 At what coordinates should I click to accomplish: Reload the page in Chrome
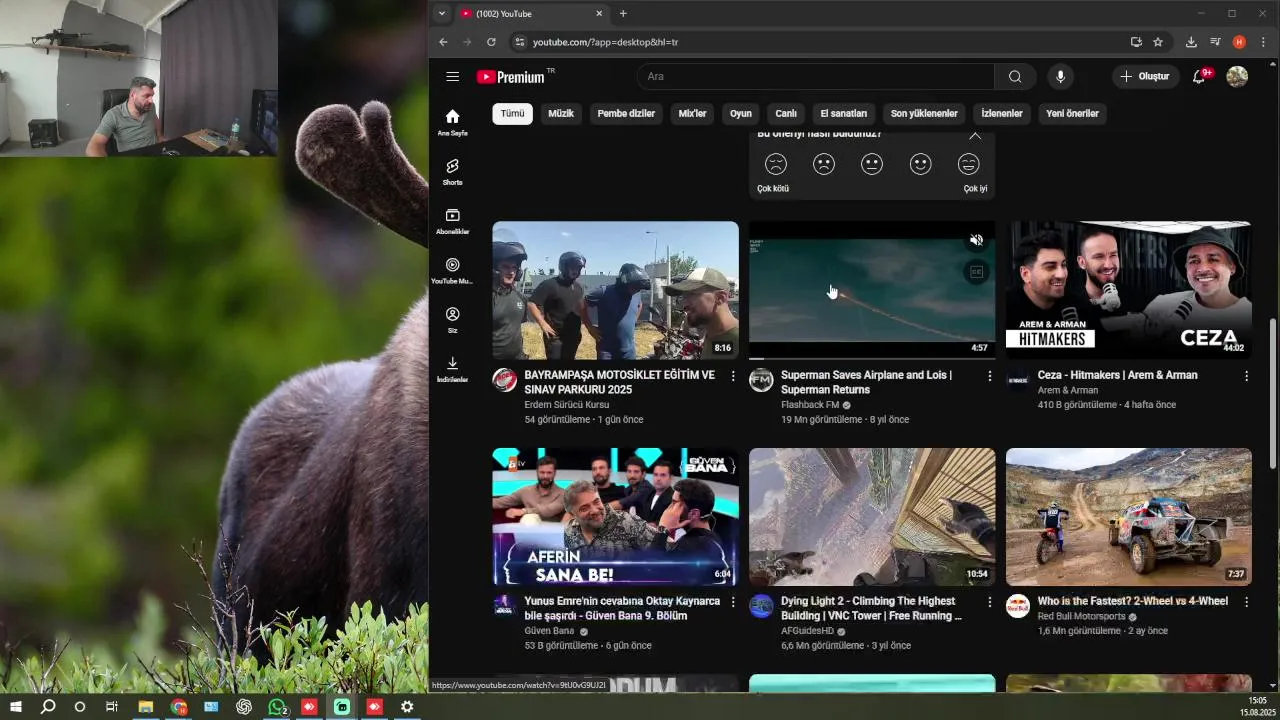(x=491, y=42)
